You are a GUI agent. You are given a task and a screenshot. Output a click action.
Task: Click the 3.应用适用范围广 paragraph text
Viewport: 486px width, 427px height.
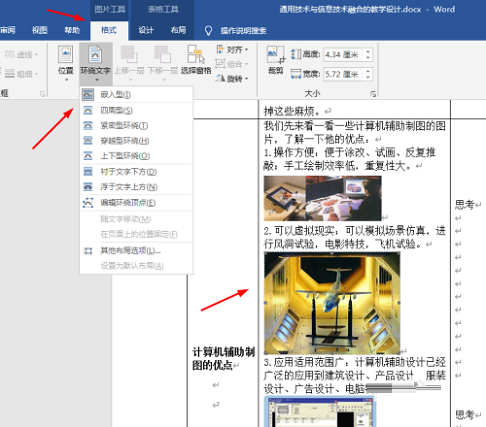pos(355,375)
